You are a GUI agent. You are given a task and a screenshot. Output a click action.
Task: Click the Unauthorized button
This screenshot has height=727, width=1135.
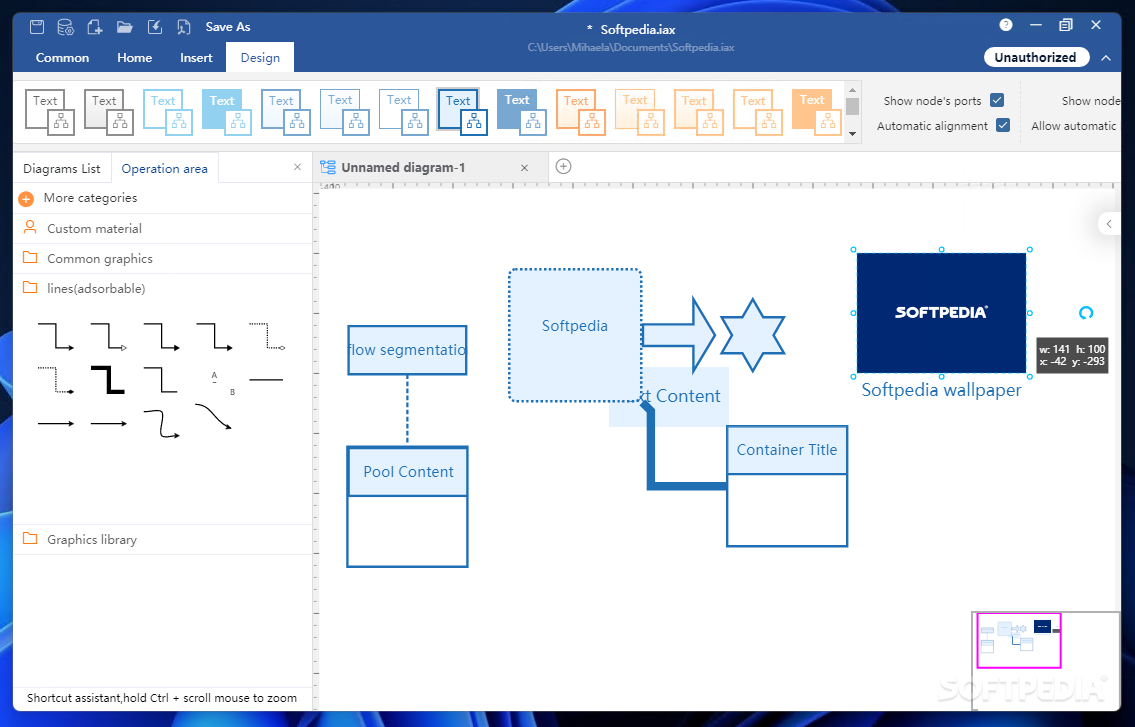tap(1035, 57)
